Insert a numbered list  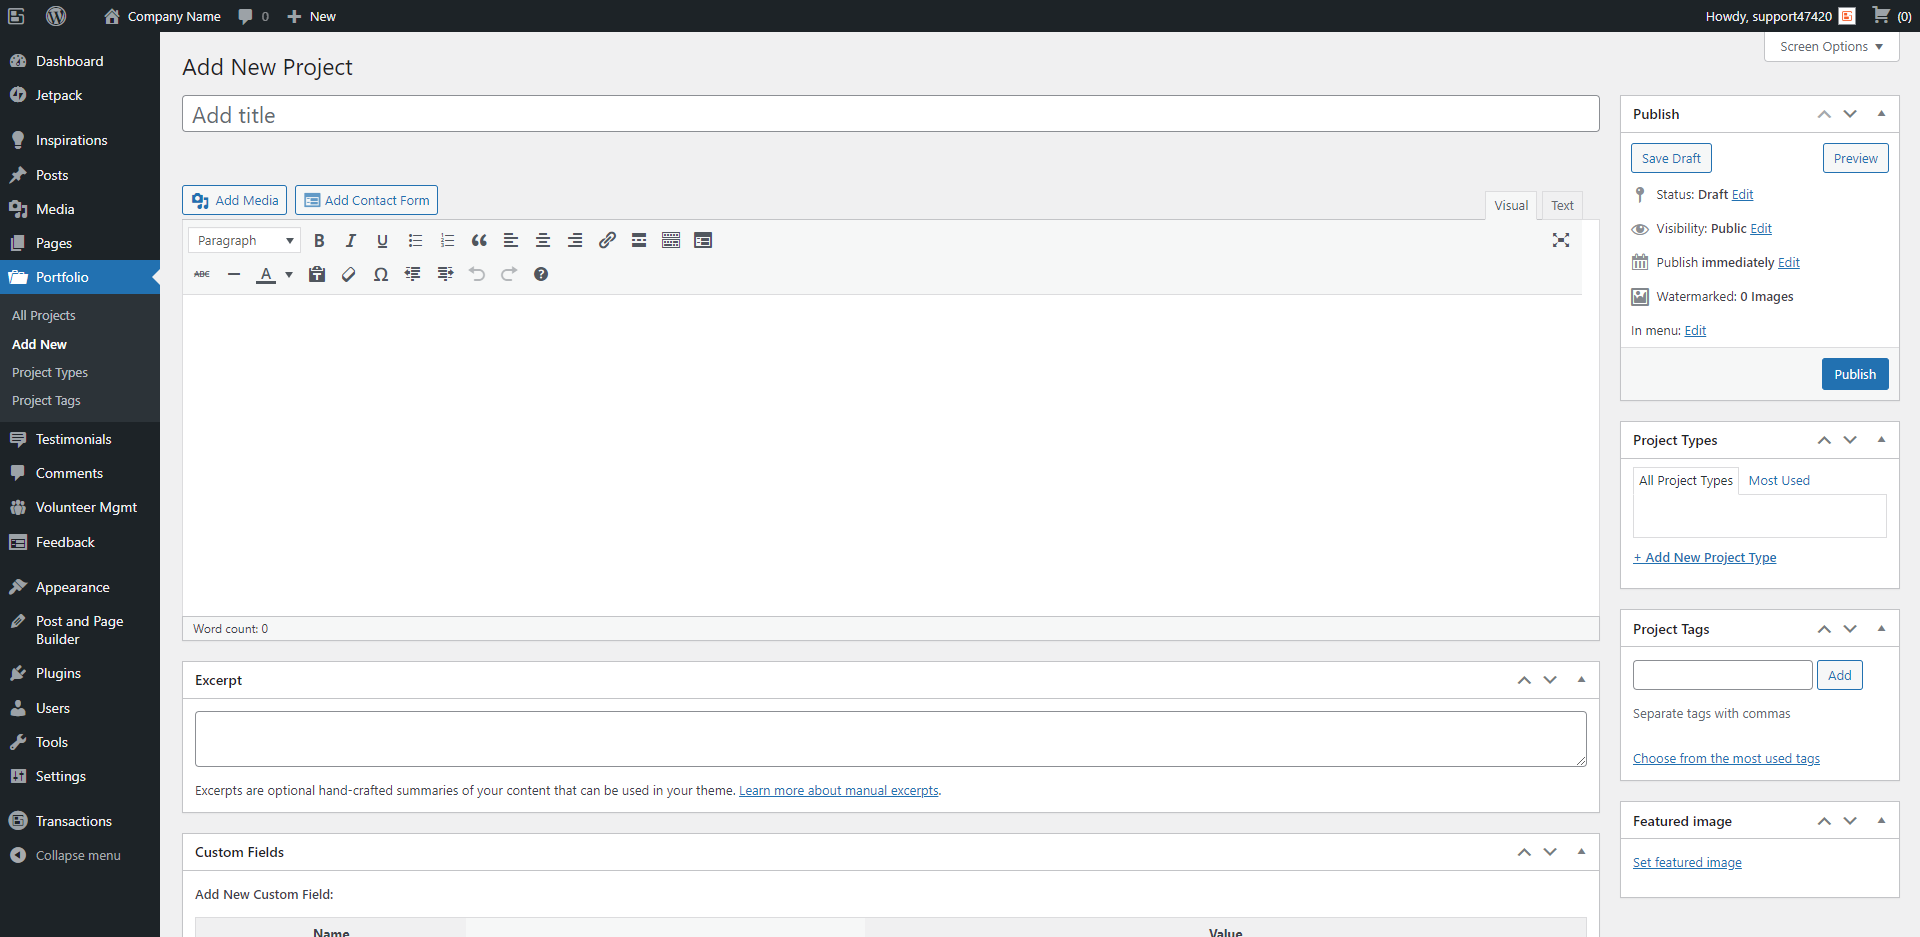pos(447,241)
